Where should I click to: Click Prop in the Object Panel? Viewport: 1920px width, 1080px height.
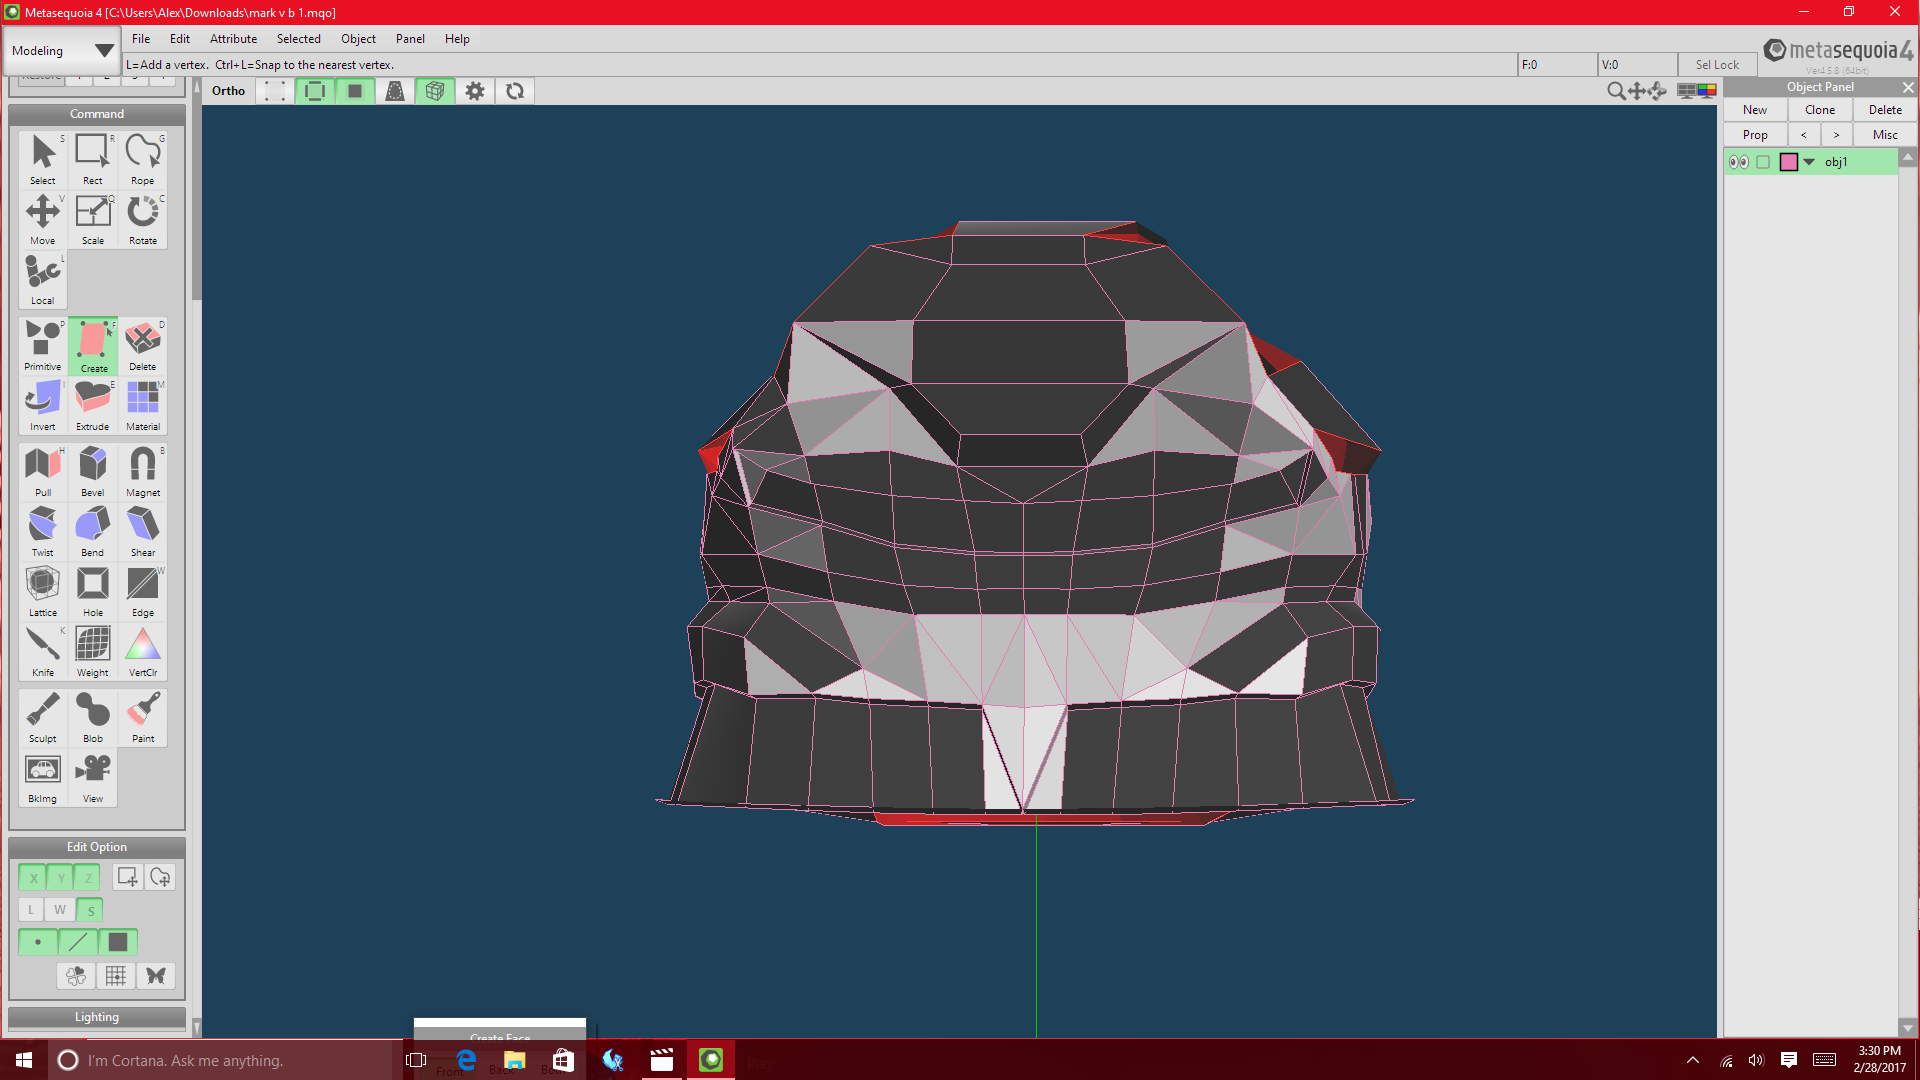(1755, 135)
